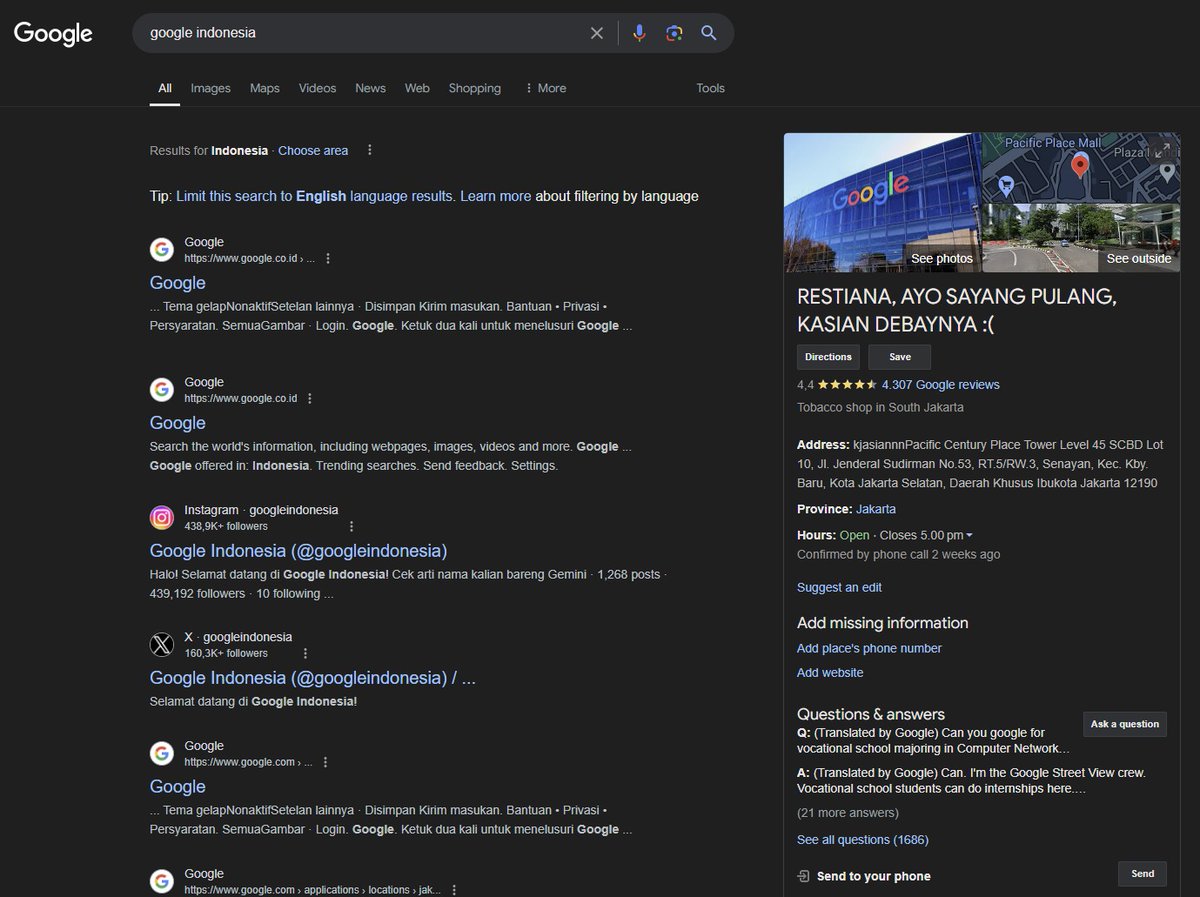Open the More search filters menu
Screen dimensions: 1200x897
coord(545,88)
